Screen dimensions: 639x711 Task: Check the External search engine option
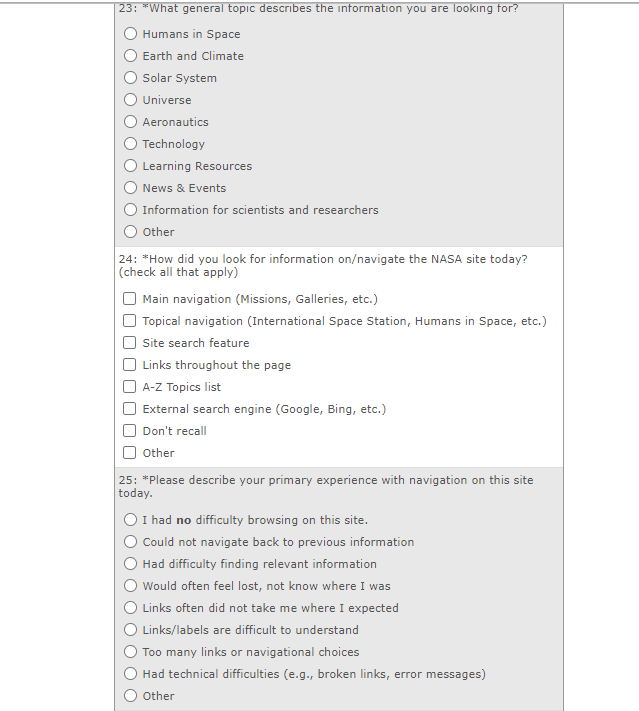130,409
